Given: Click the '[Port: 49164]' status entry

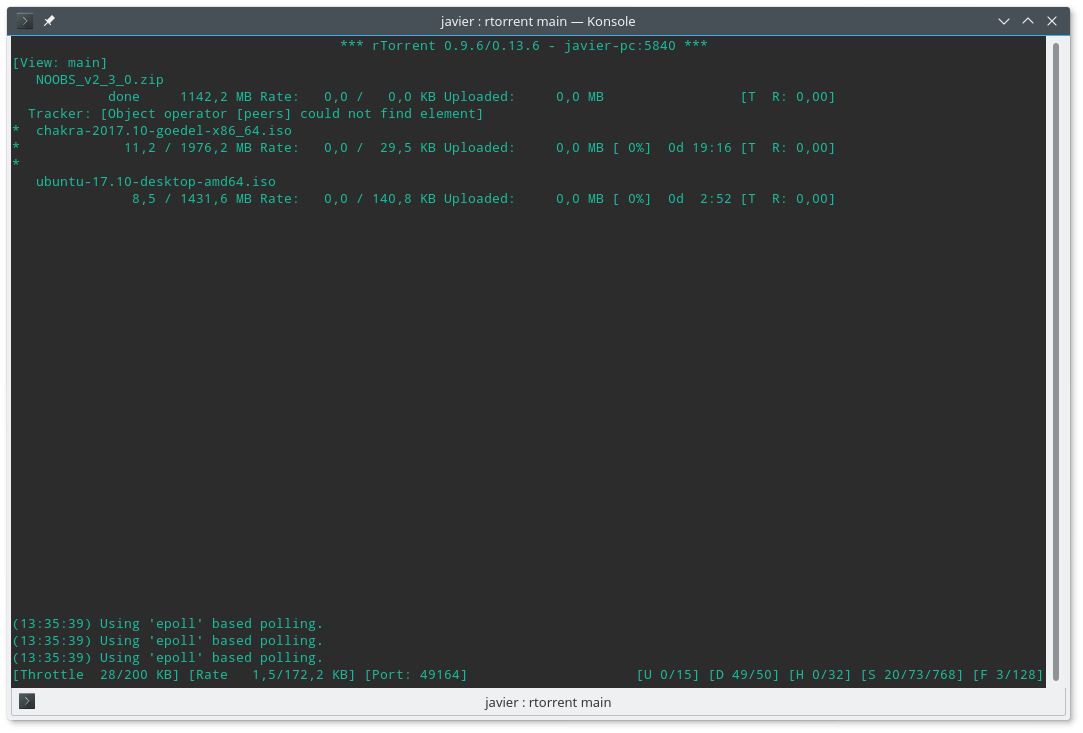Looking at the screenshot, I should coord(416,675).
